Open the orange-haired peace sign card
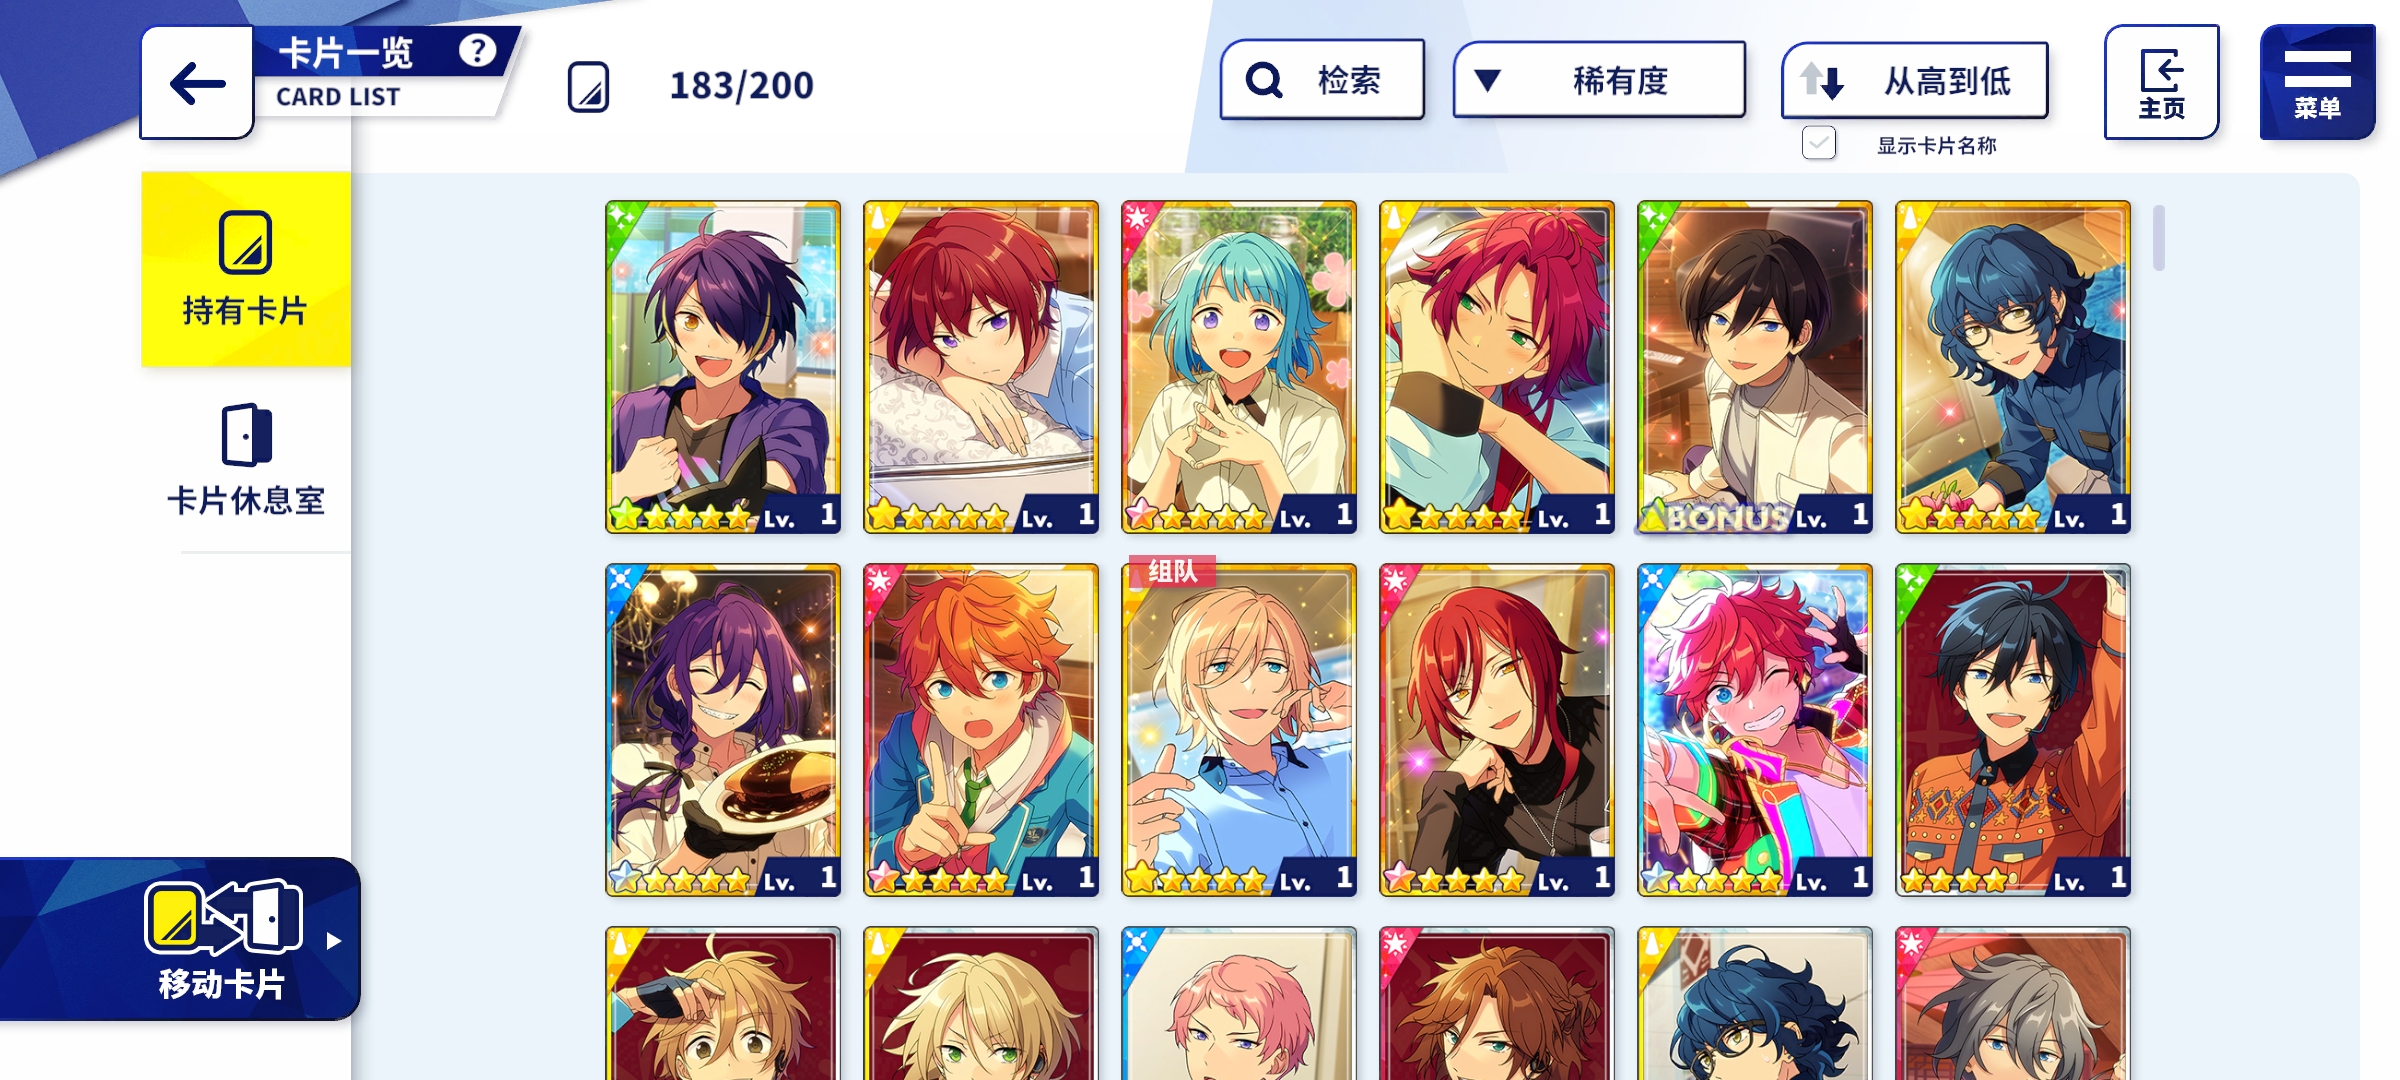The height and width of the screenshot is (1080, 2400). point(980,730)
